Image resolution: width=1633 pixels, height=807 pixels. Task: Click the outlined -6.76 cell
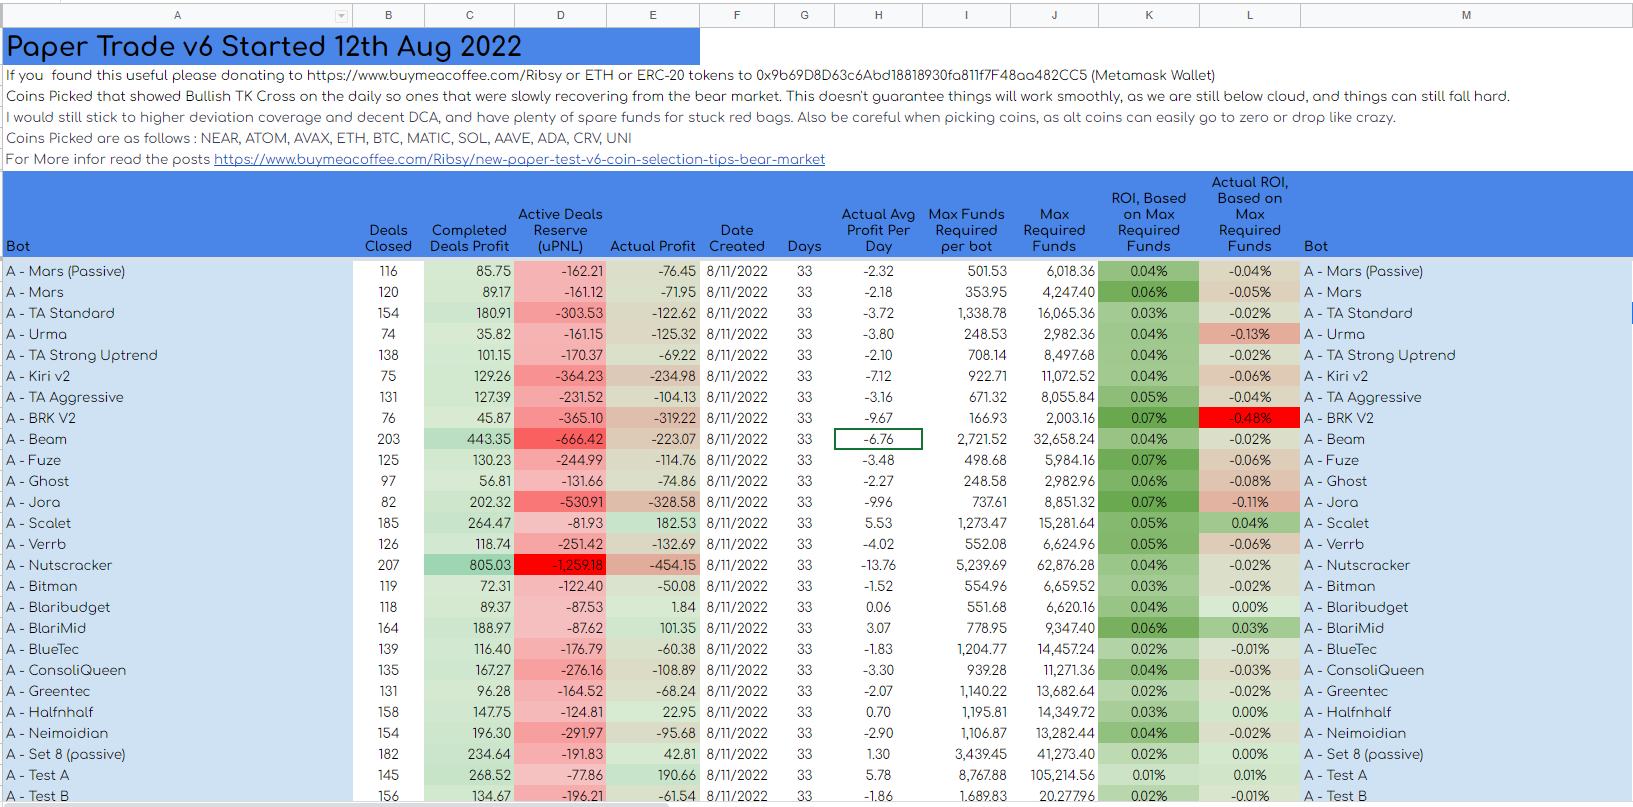878,439
